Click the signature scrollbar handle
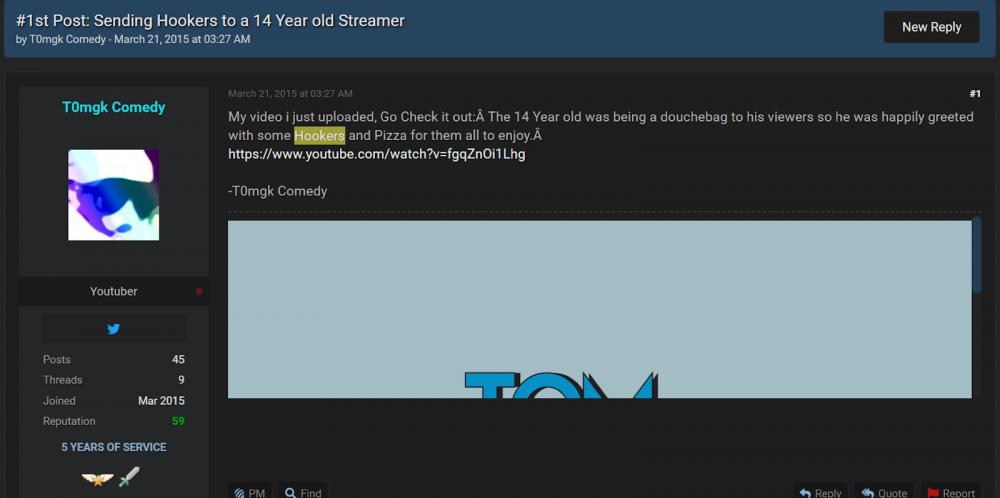The image size is (1000, 498). 976,255
